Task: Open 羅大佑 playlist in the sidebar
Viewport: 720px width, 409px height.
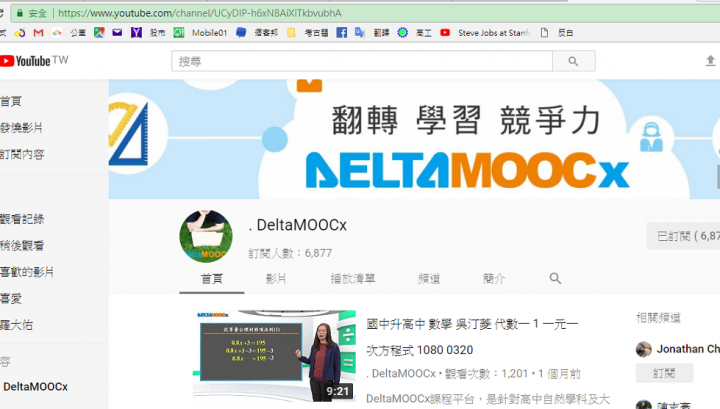Action: [x=17, y=325]
